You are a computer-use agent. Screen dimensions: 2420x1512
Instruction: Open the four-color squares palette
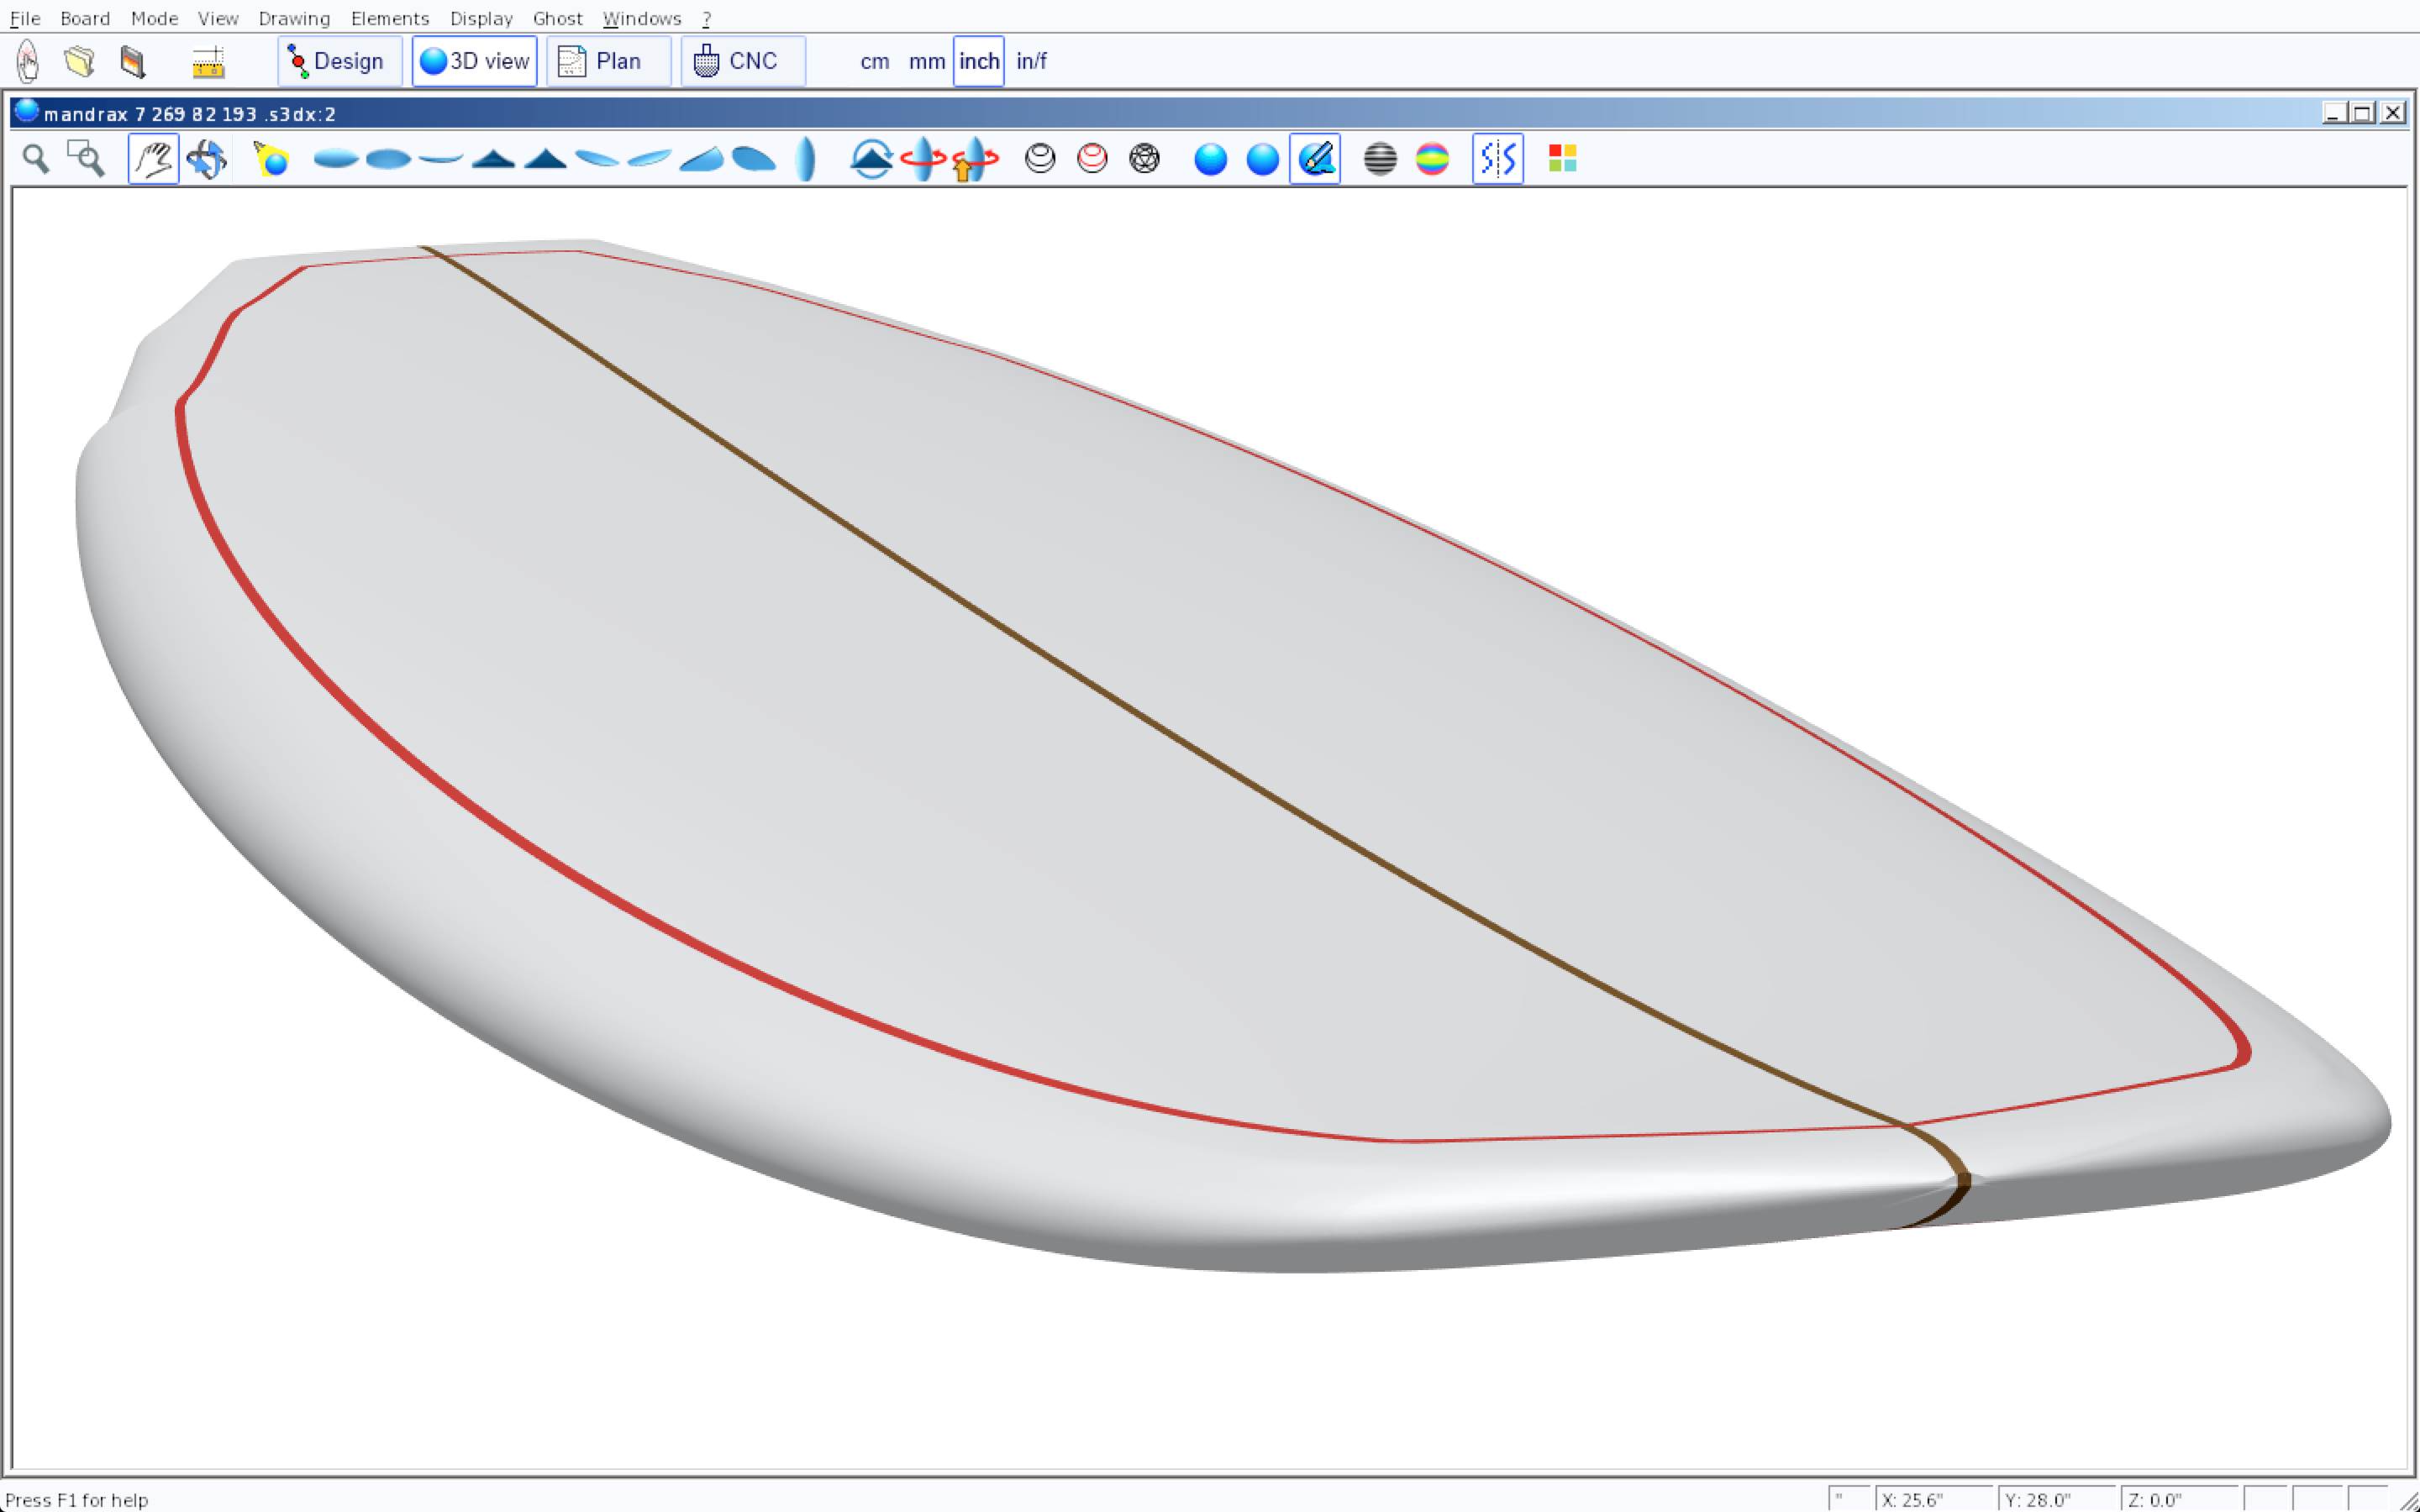[1562, 159]
